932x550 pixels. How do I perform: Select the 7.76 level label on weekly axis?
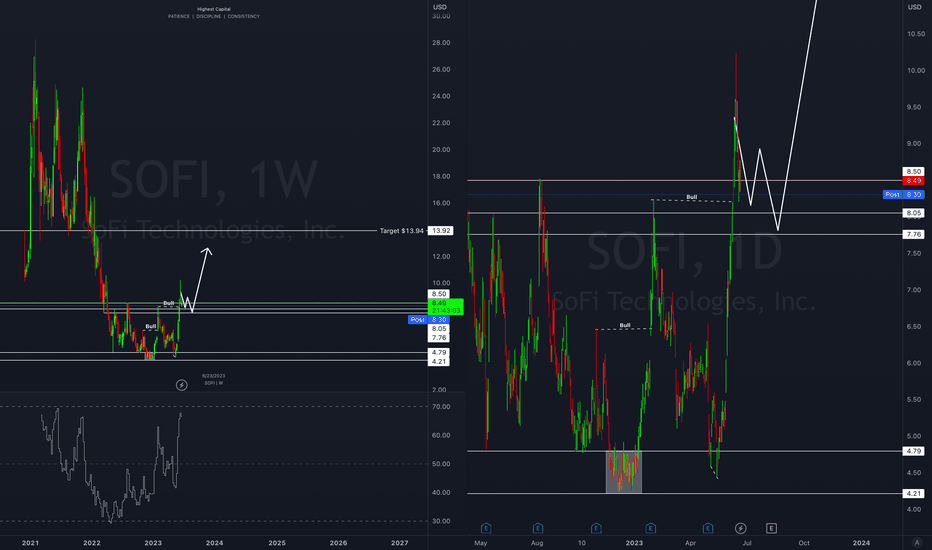pos(439,338)
